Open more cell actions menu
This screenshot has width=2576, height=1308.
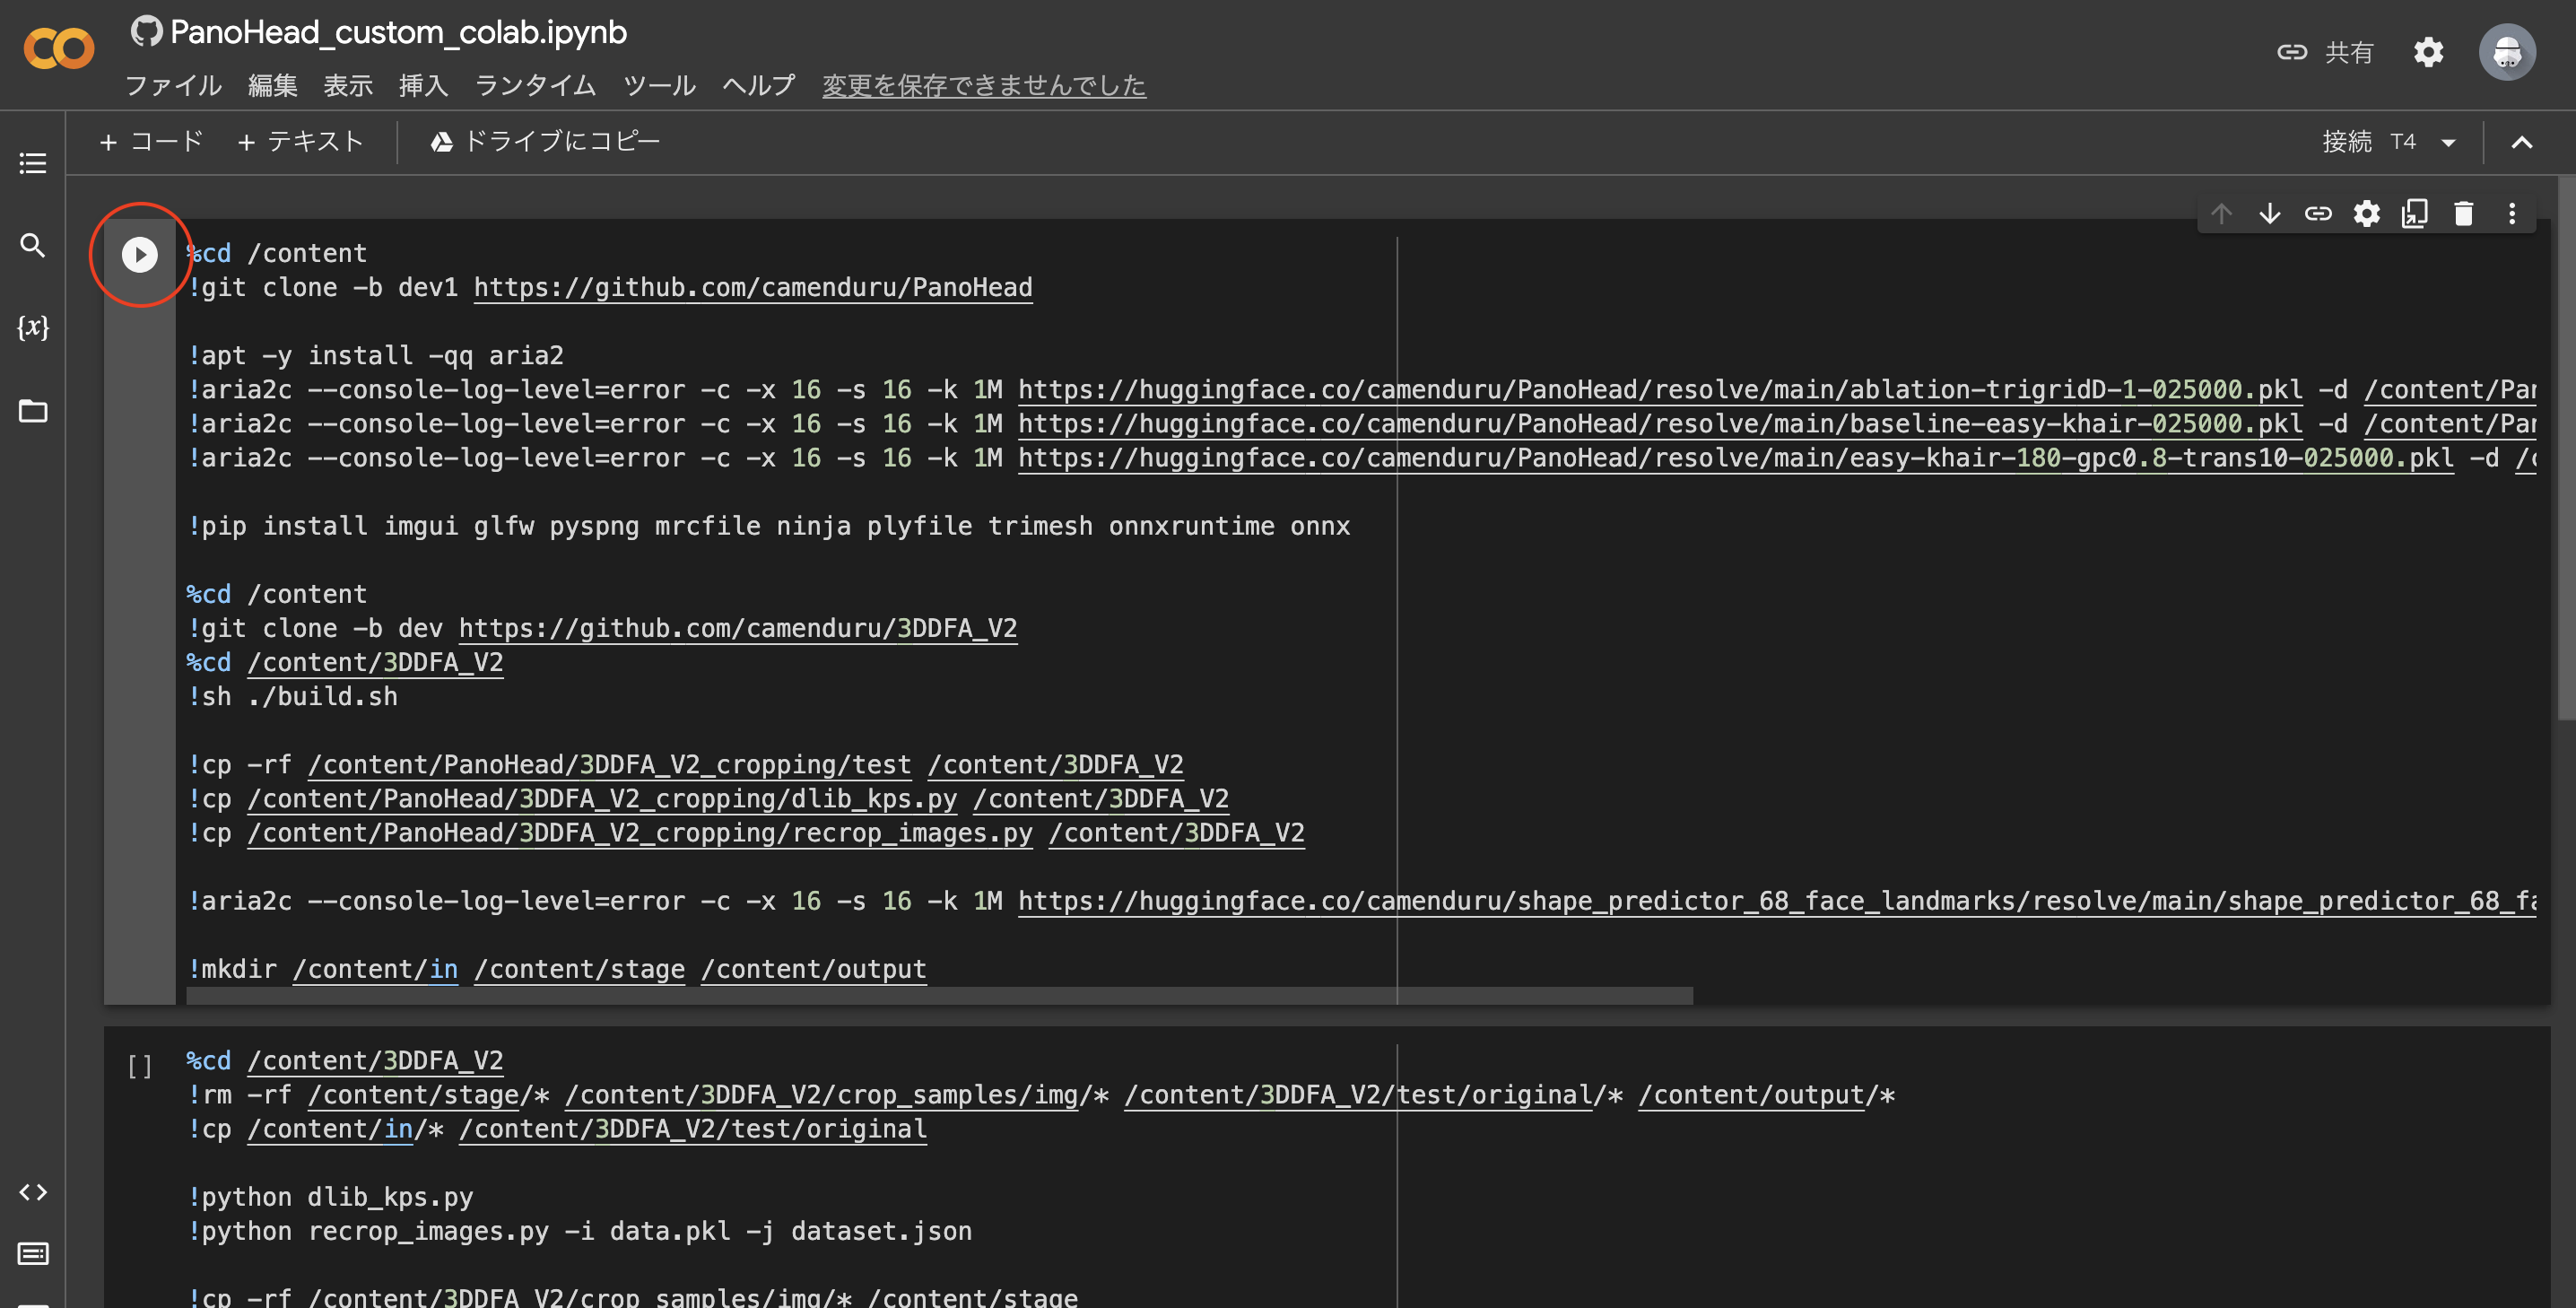pyautogui.click(x=2512, y=213)
